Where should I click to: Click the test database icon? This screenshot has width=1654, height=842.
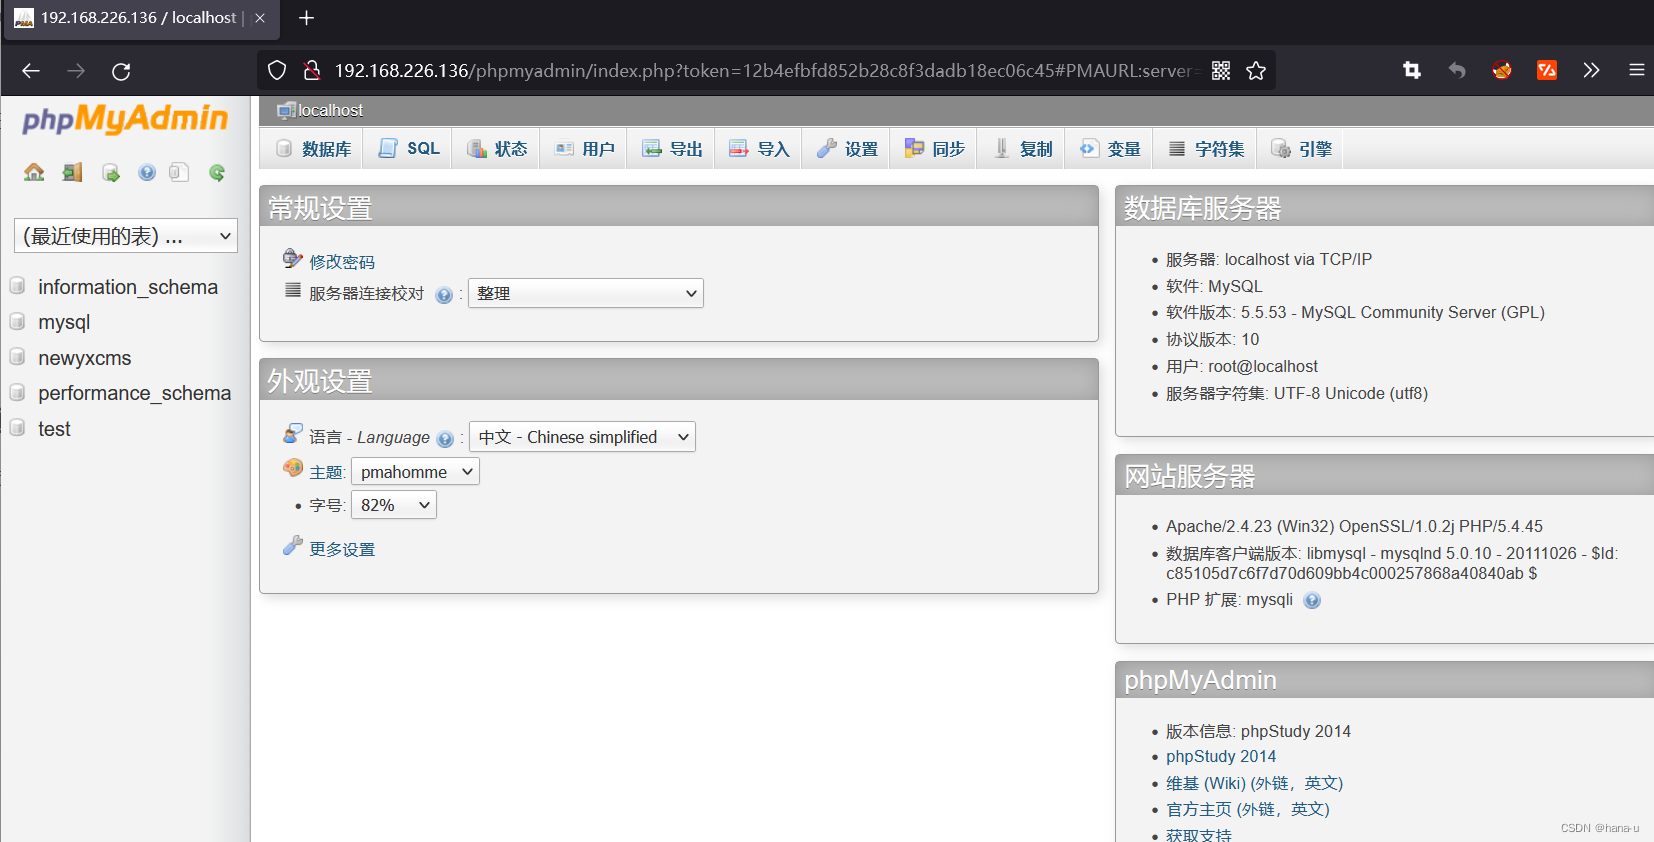(x=17, y=428)
